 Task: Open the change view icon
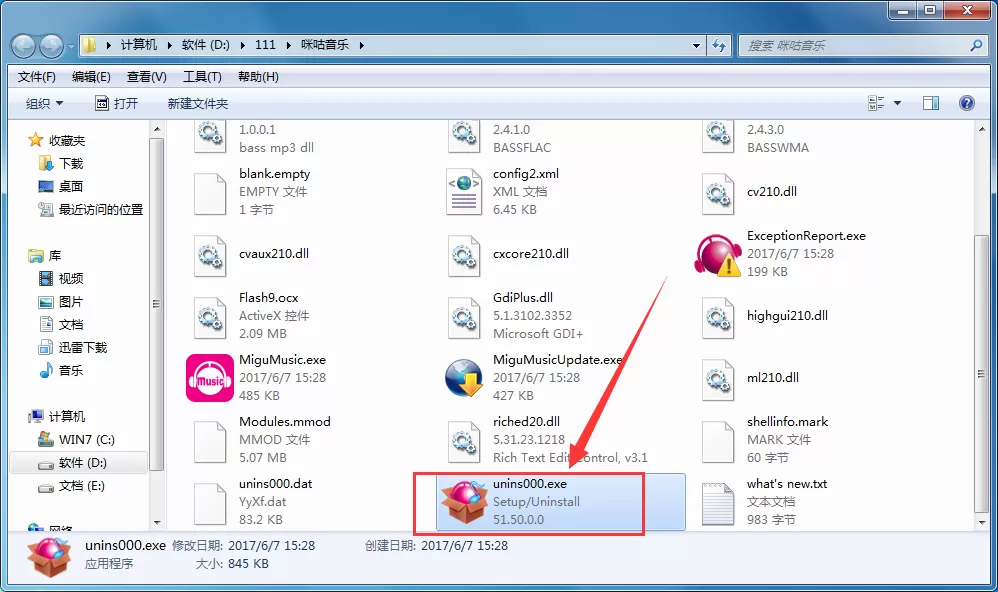876,103
